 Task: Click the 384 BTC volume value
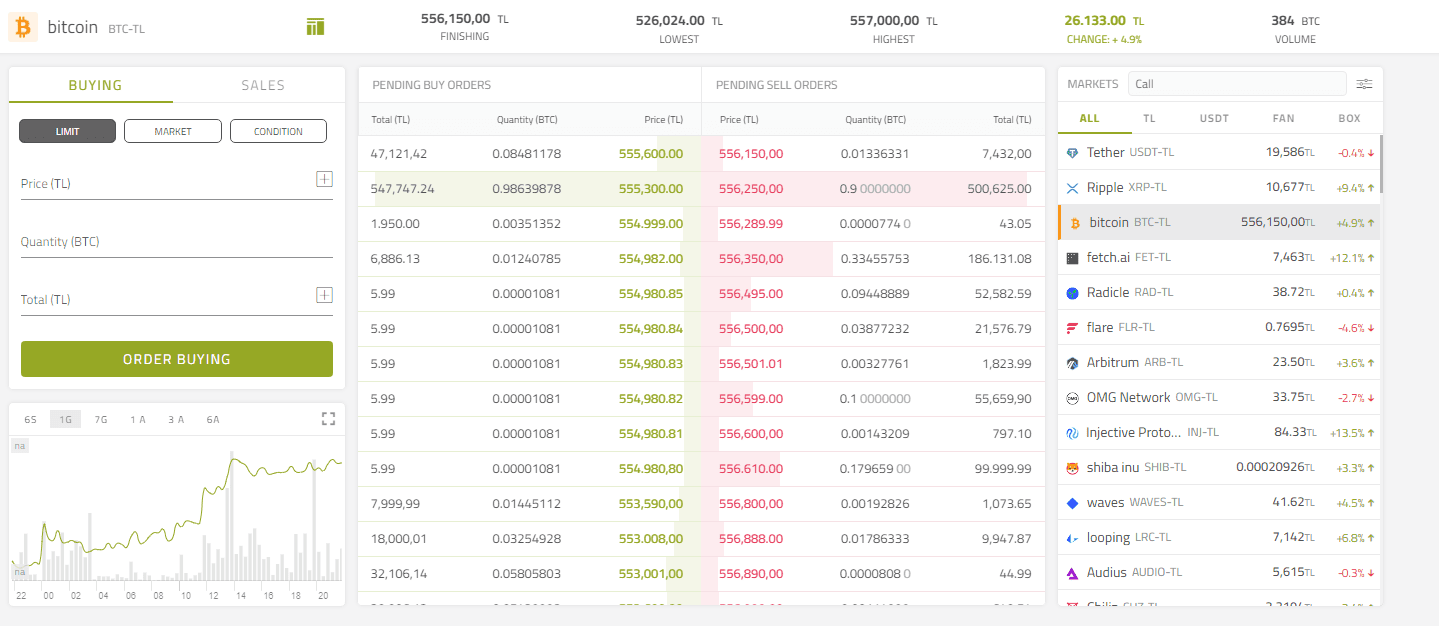click(1296, 20)
